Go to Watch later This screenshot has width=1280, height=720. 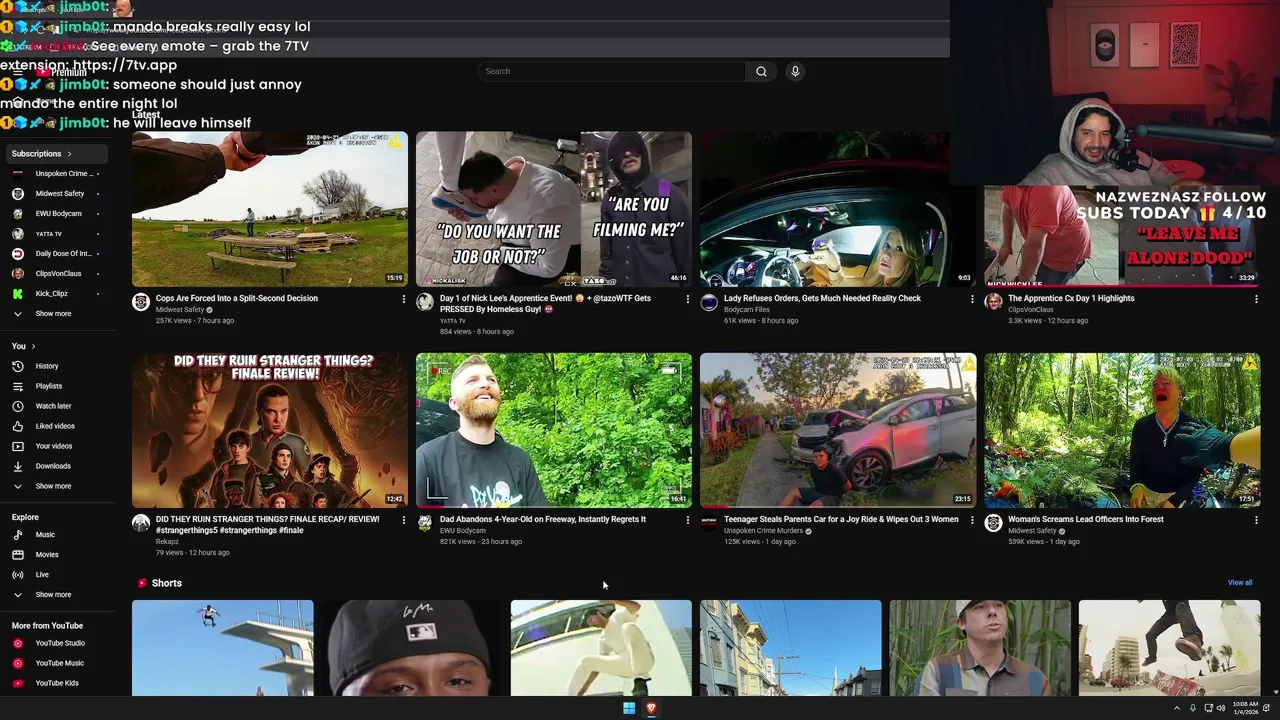coord(53,406)
